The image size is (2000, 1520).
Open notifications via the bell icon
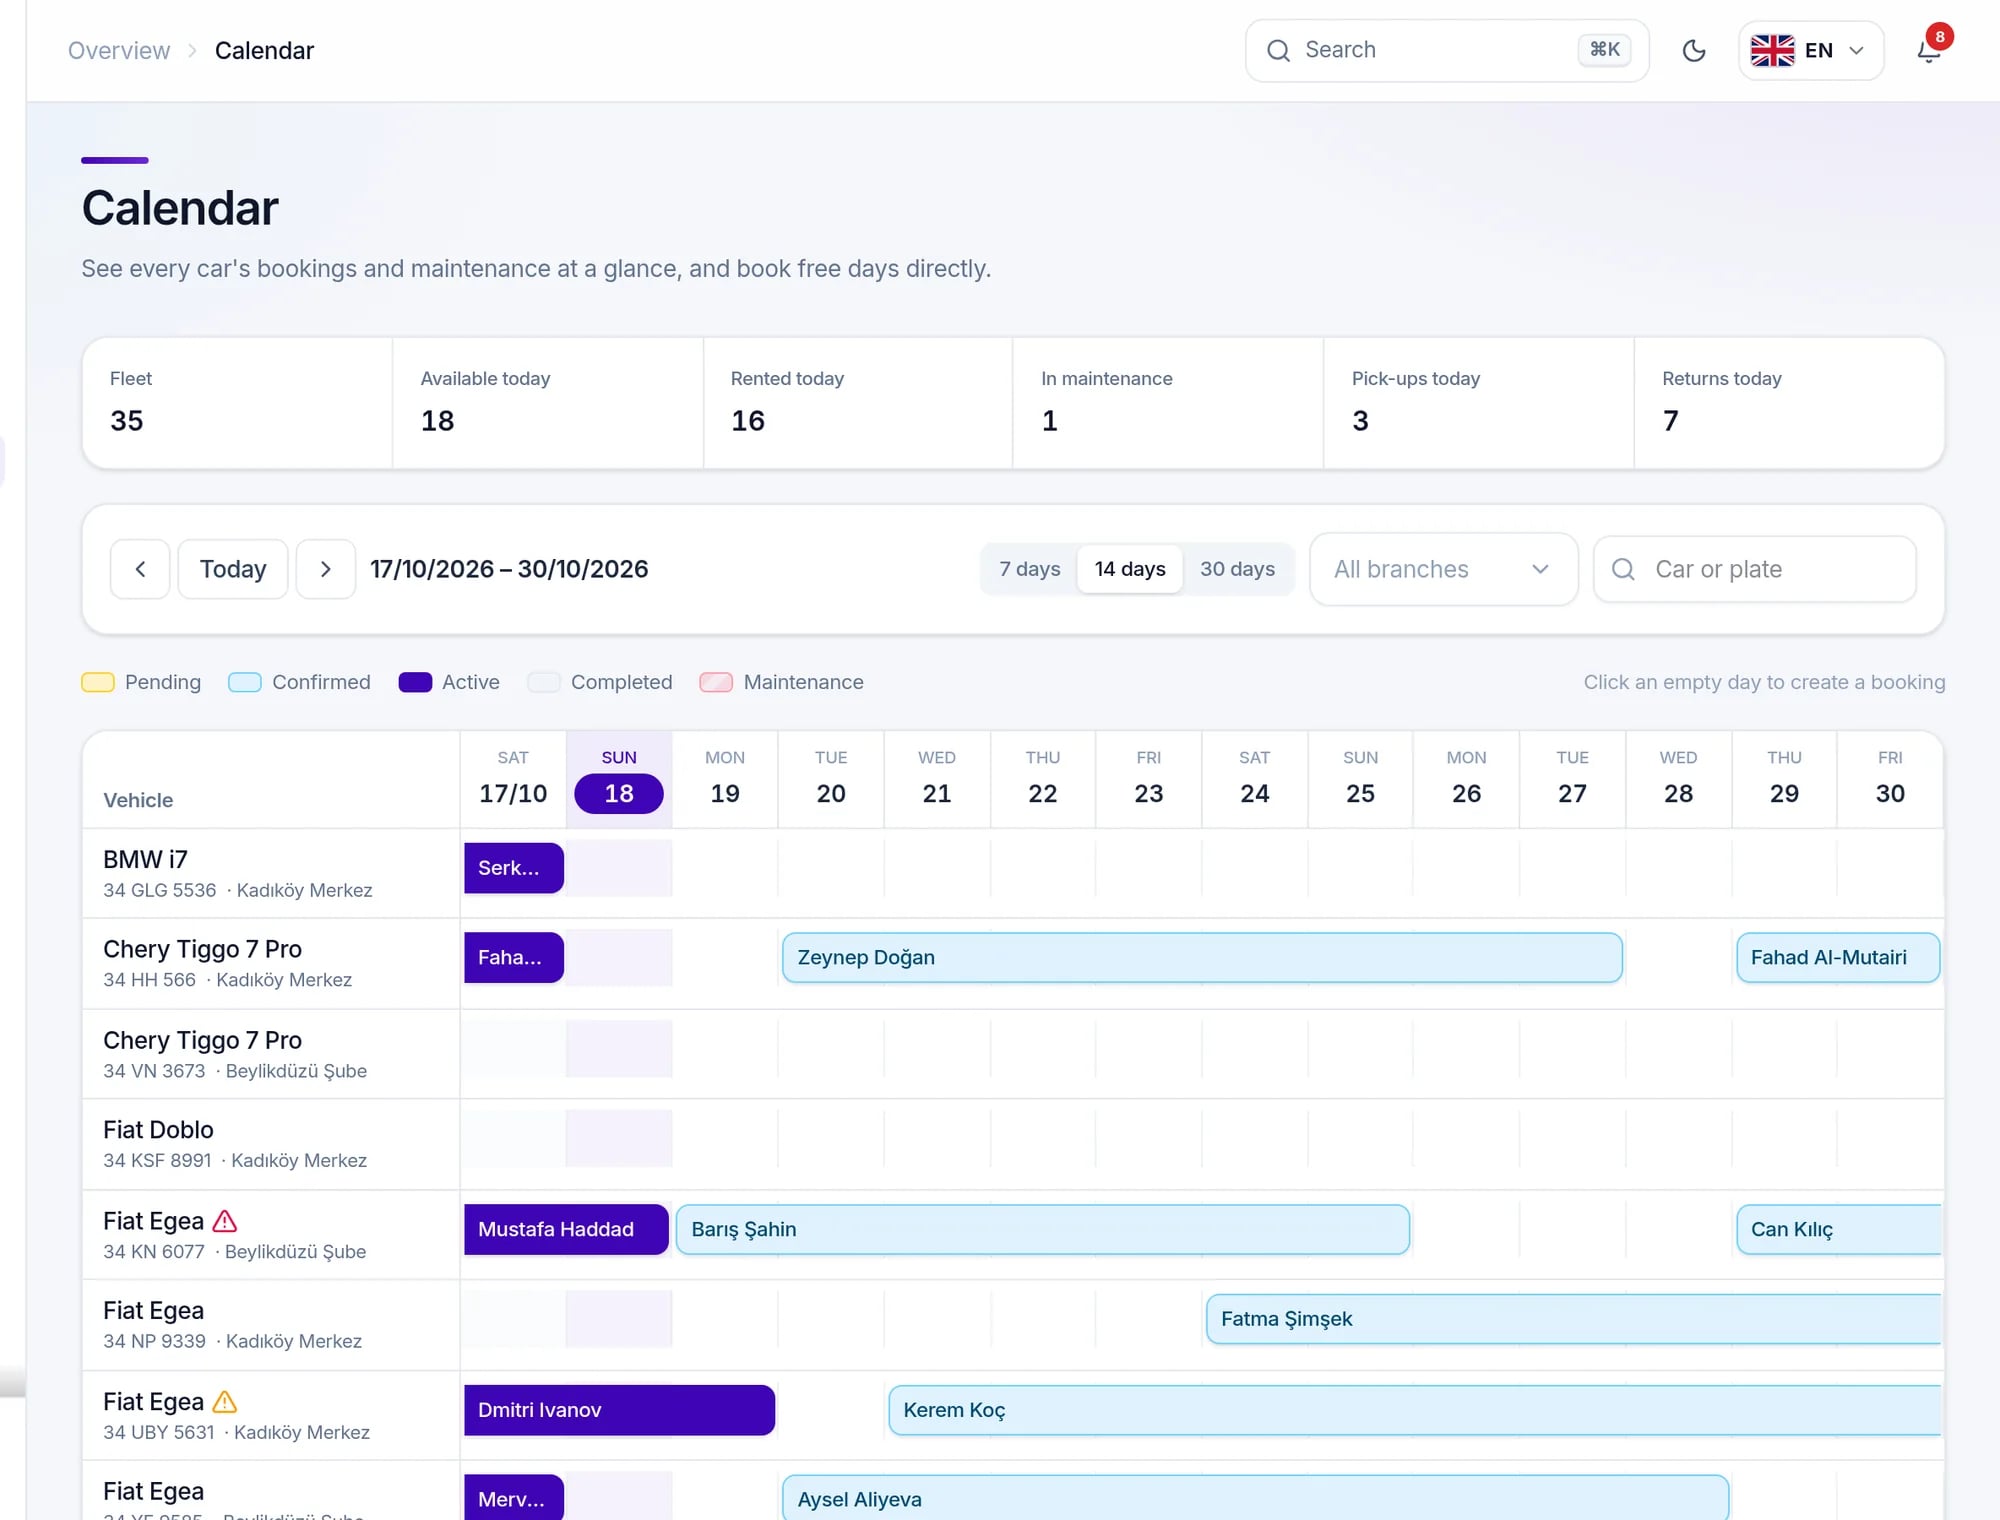(x=1929, y=51)
